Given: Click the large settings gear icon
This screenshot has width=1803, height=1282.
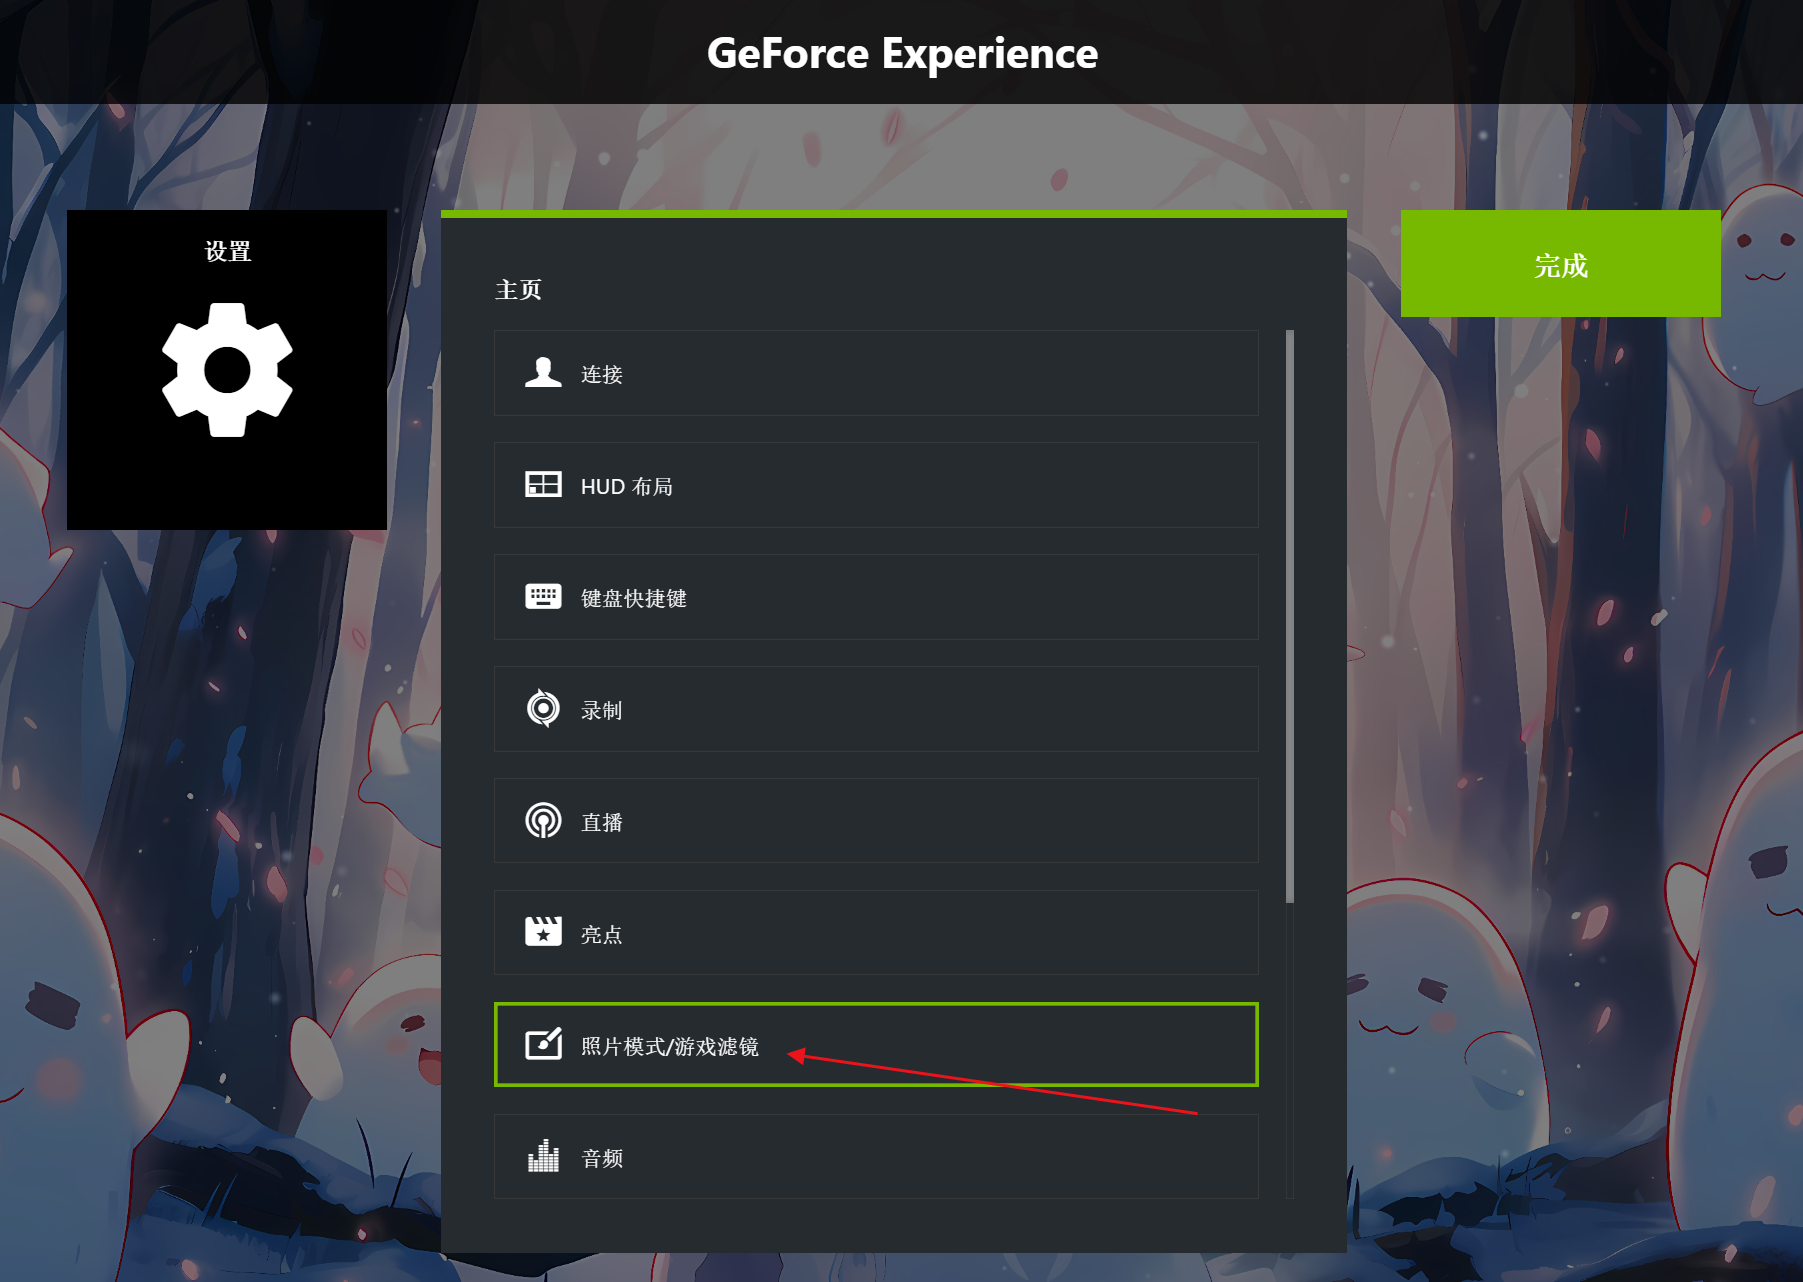Looking at the screenshot, I should click(x=227, y=370).
